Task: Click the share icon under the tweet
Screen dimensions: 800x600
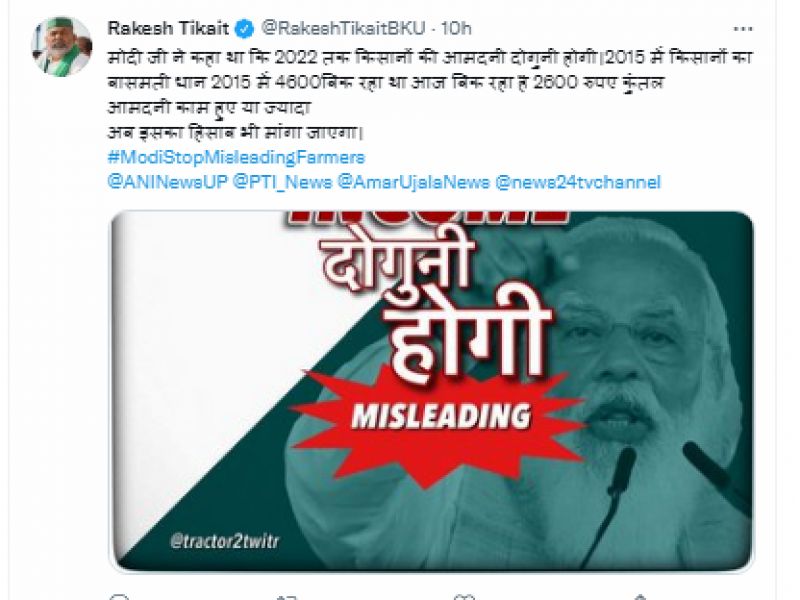Action: [640, 596]
